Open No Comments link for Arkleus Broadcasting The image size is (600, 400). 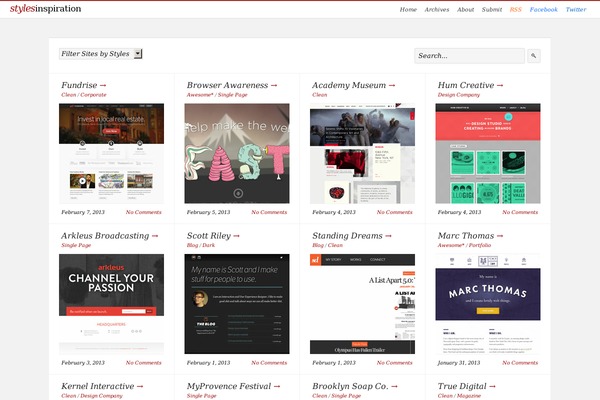(x=143, y=362)
